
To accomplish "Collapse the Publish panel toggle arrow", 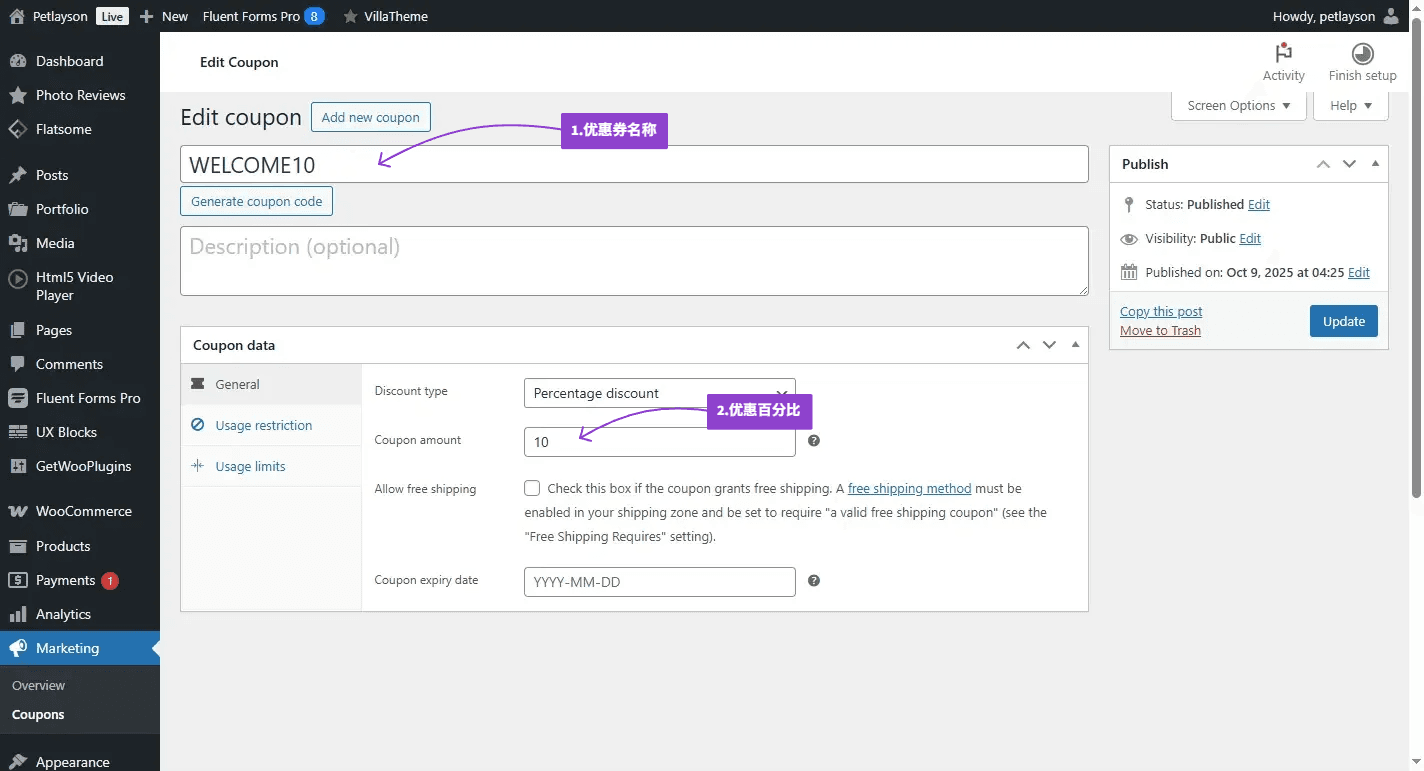I will point(1375,164).
